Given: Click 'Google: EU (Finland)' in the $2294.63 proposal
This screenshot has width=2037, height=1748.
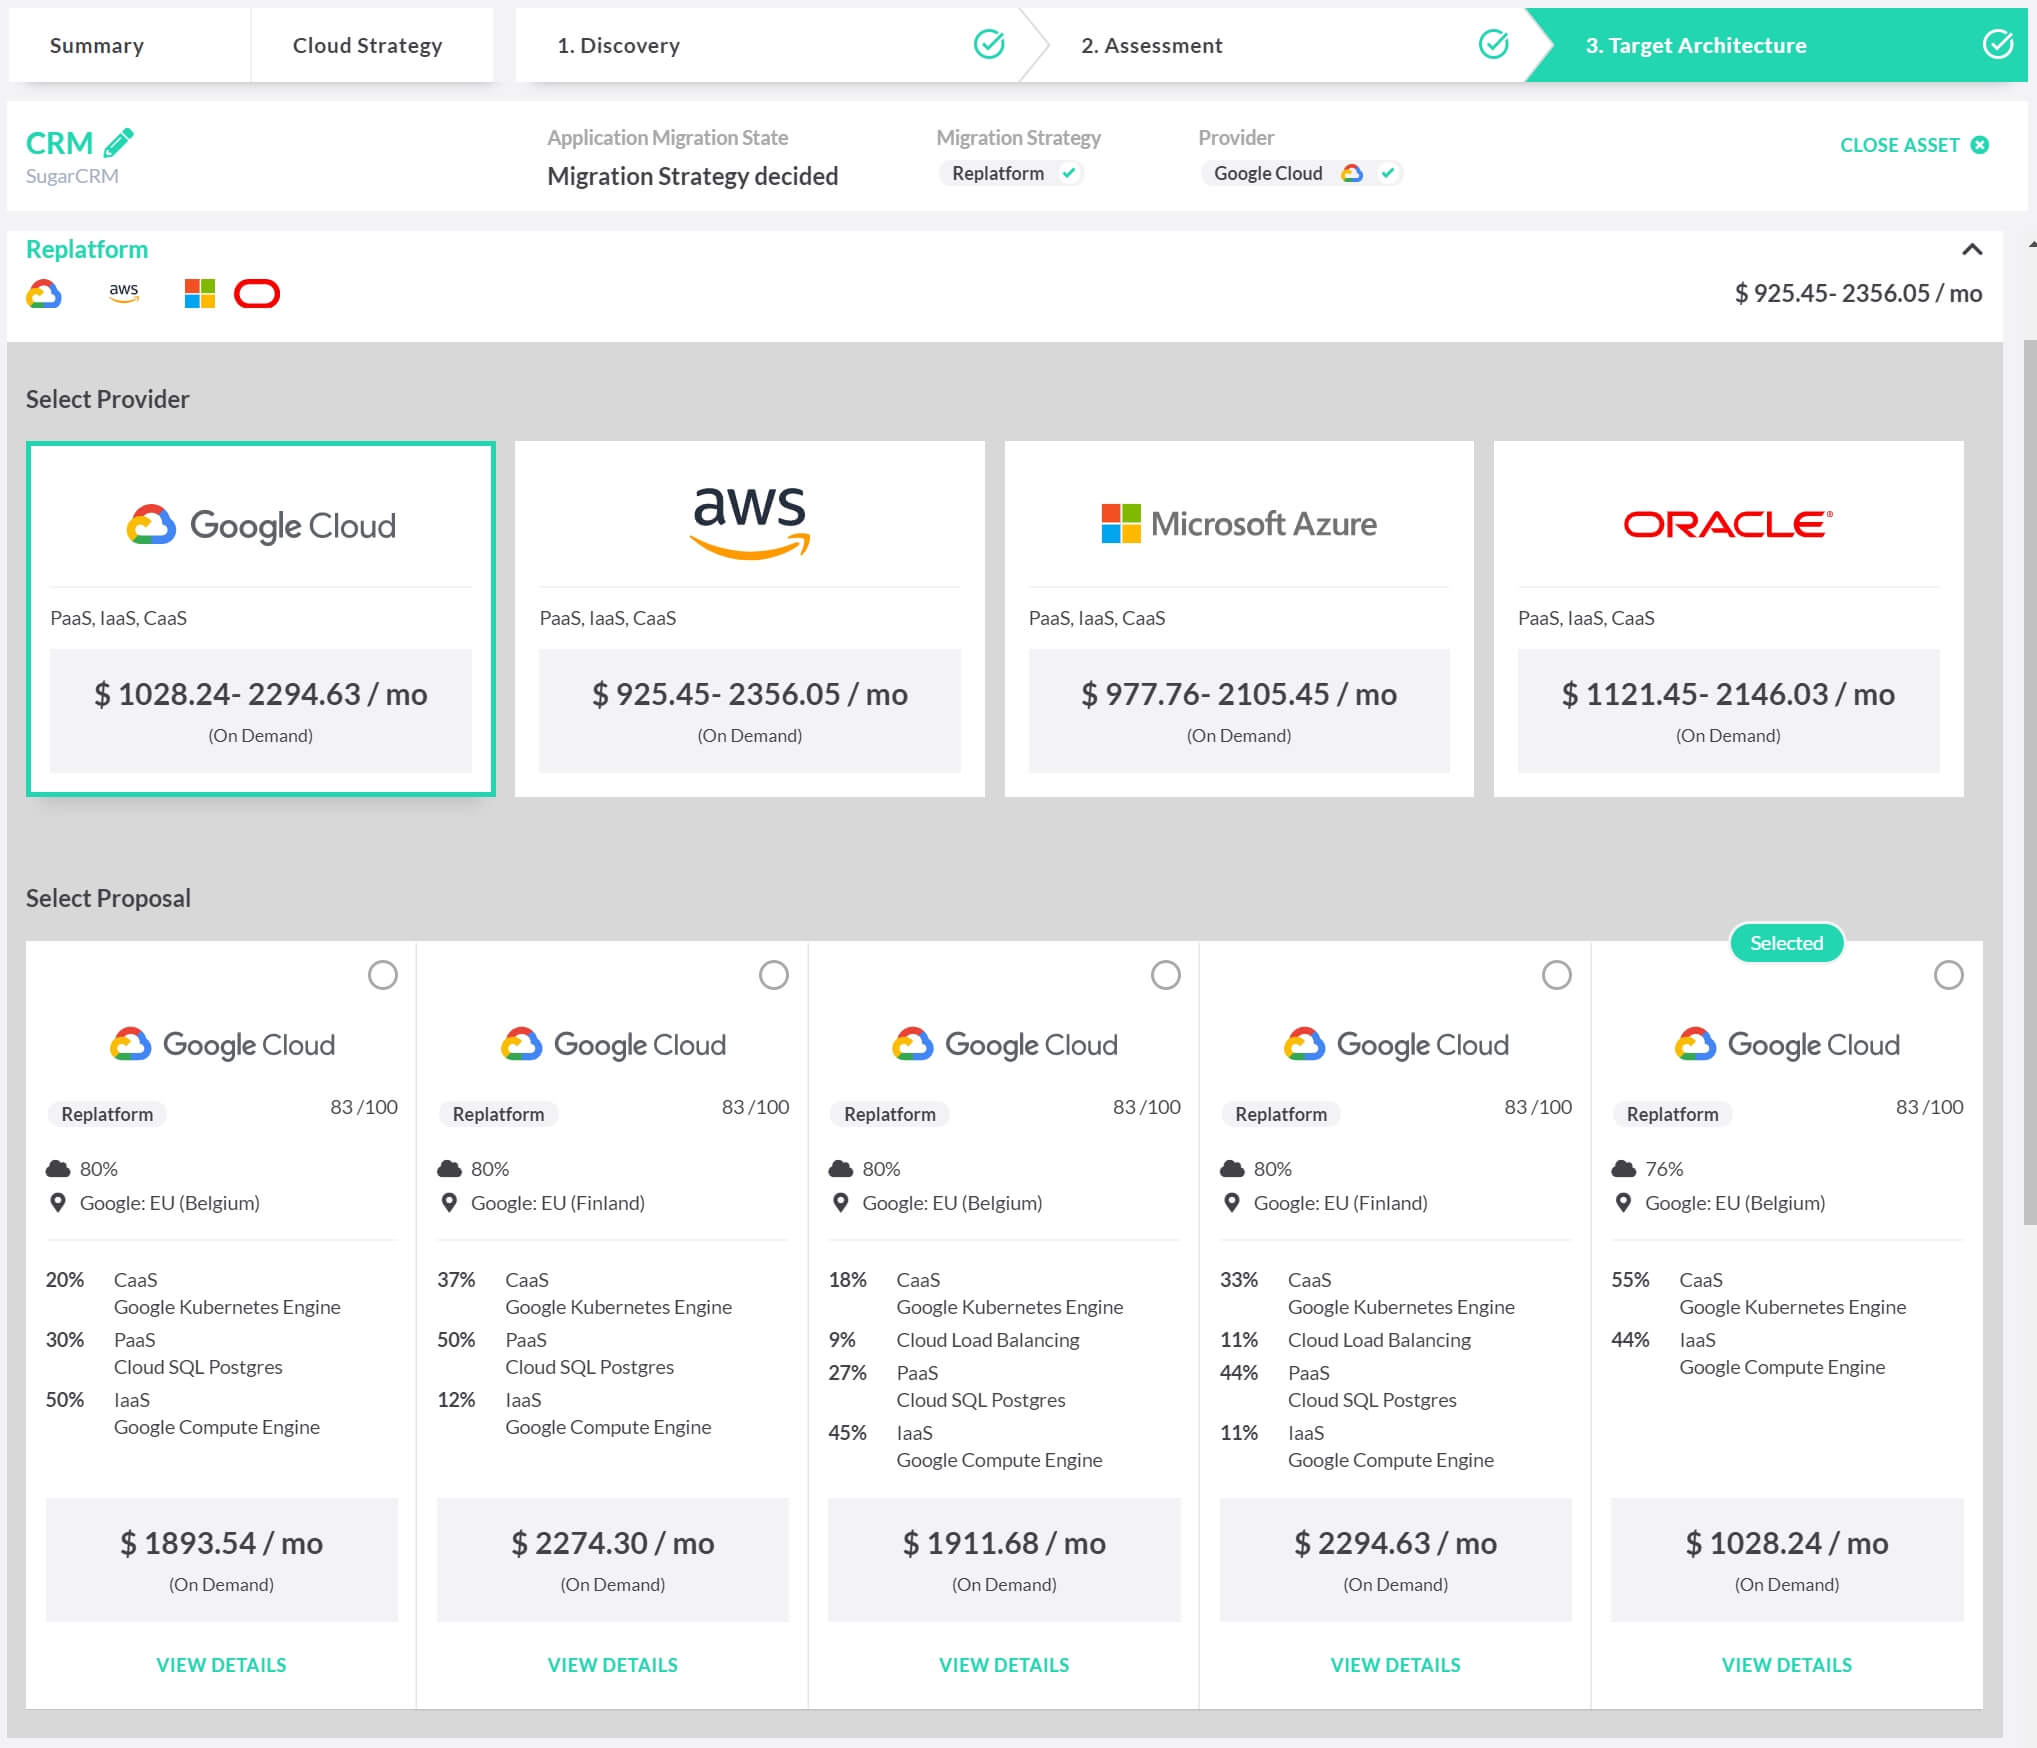Looking at the screenshot, I should tap(1340, 1203).
